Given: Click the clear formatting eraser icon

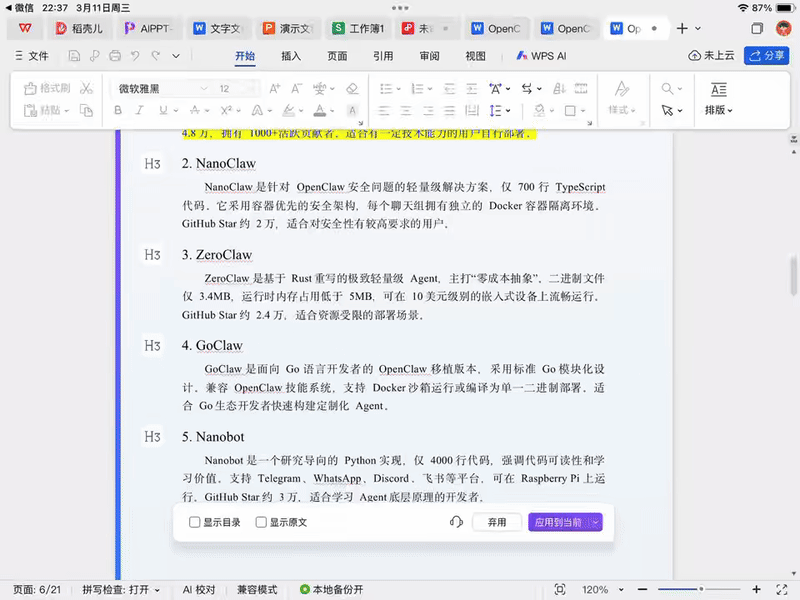Looking at the screenshot, I should tap(352, 89).
